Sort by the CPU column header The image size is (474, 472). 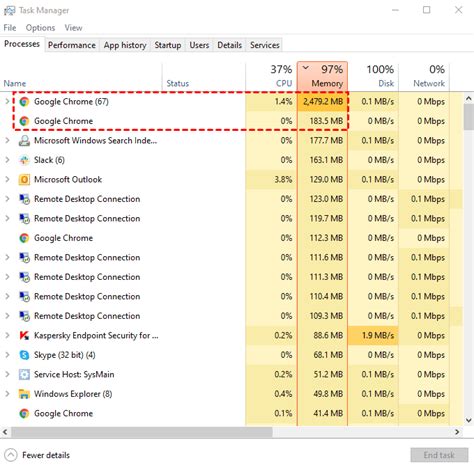(x=271, y=77)
